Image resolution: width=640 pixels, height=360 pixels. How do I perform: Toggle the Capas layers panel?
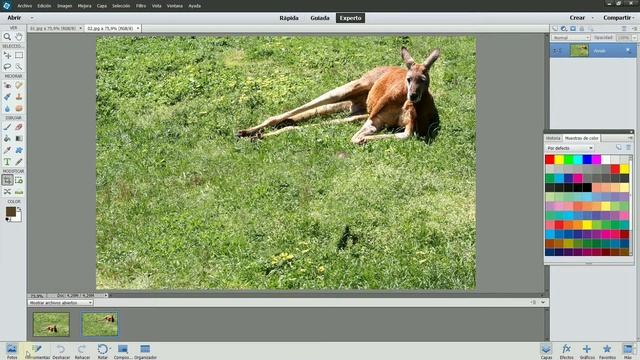546,351
